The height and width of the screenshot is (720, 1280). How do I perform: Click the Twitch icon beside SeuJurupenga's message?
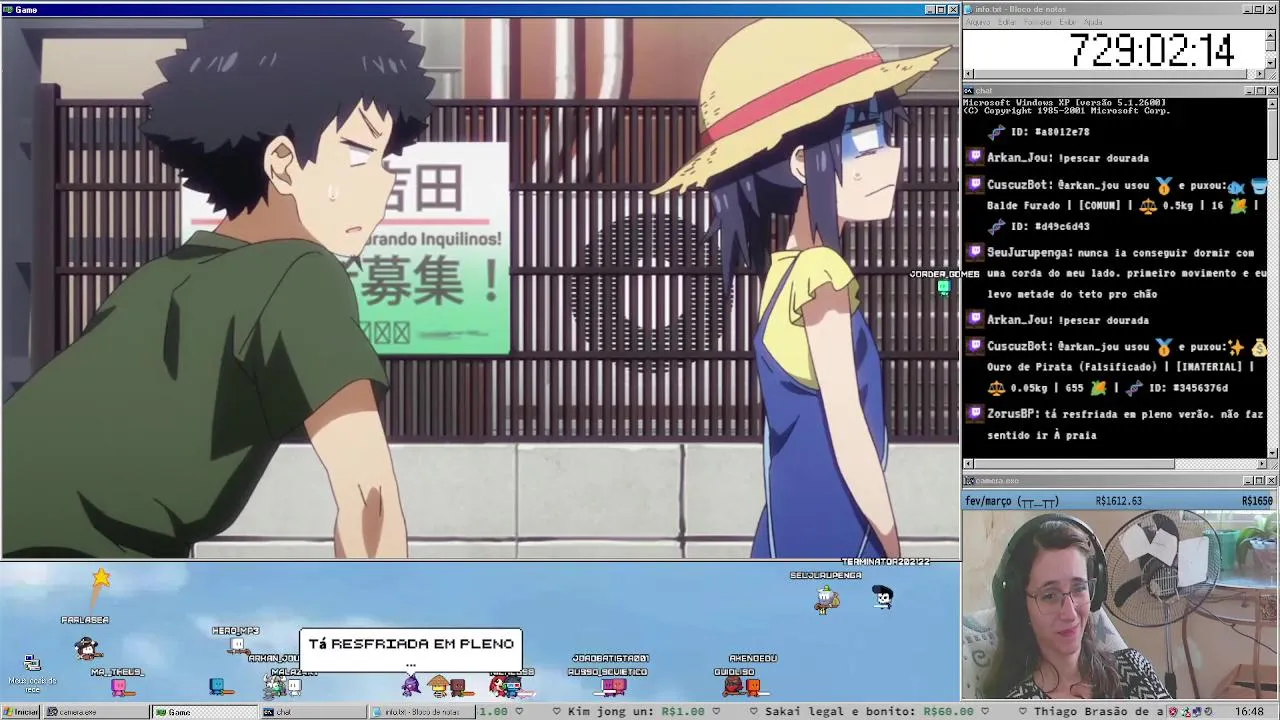[x=975, y=252]
